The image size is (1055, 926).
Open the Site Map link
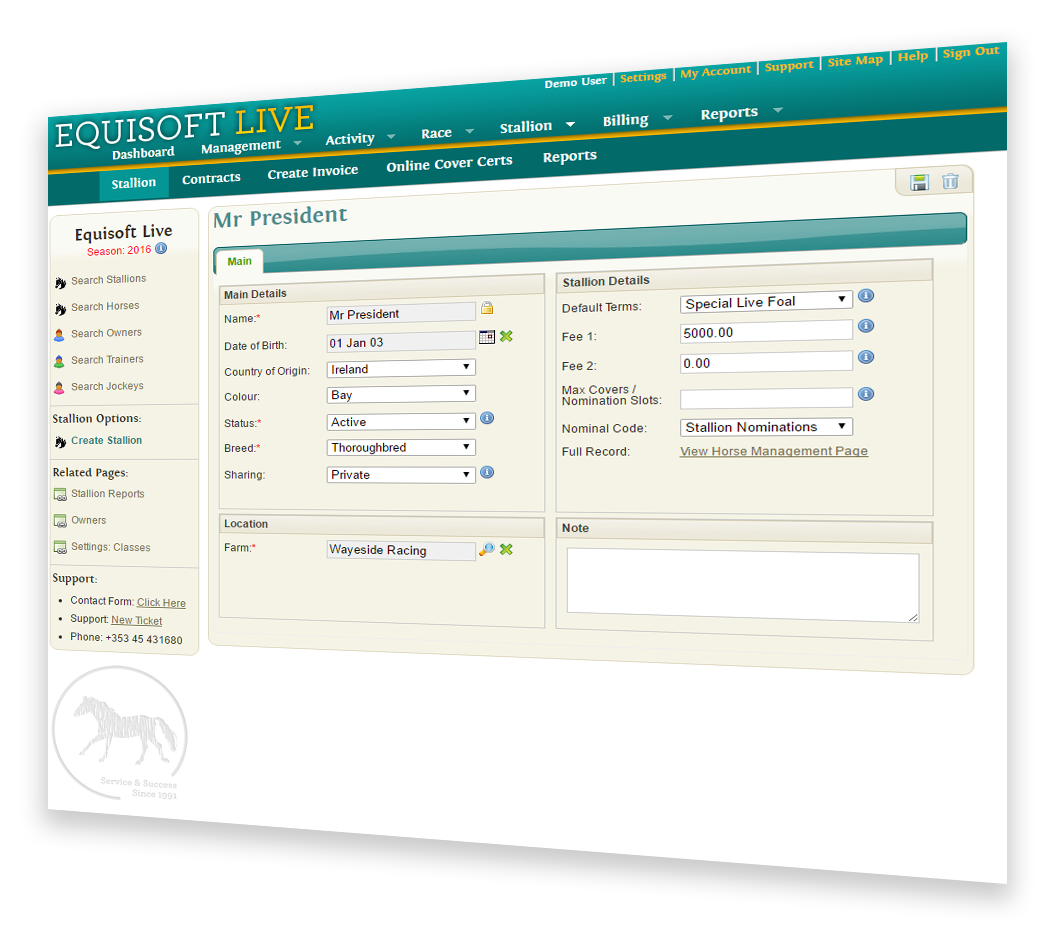pyautogui.click(x=855, y=61)
